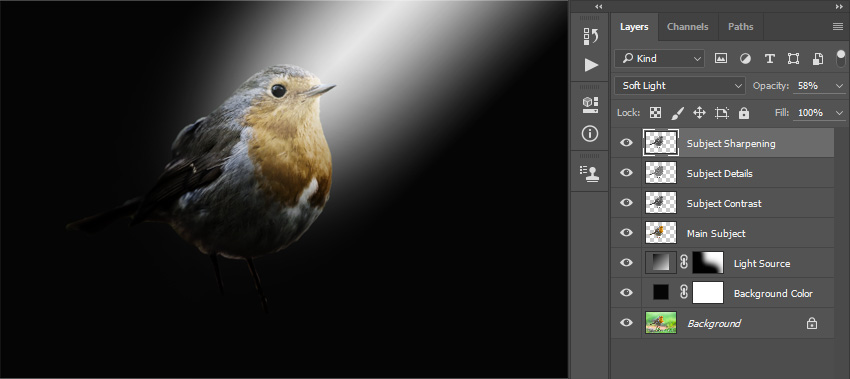Open the Info panel icon
This screenshot has width=850, height=379.
(590, 133)
